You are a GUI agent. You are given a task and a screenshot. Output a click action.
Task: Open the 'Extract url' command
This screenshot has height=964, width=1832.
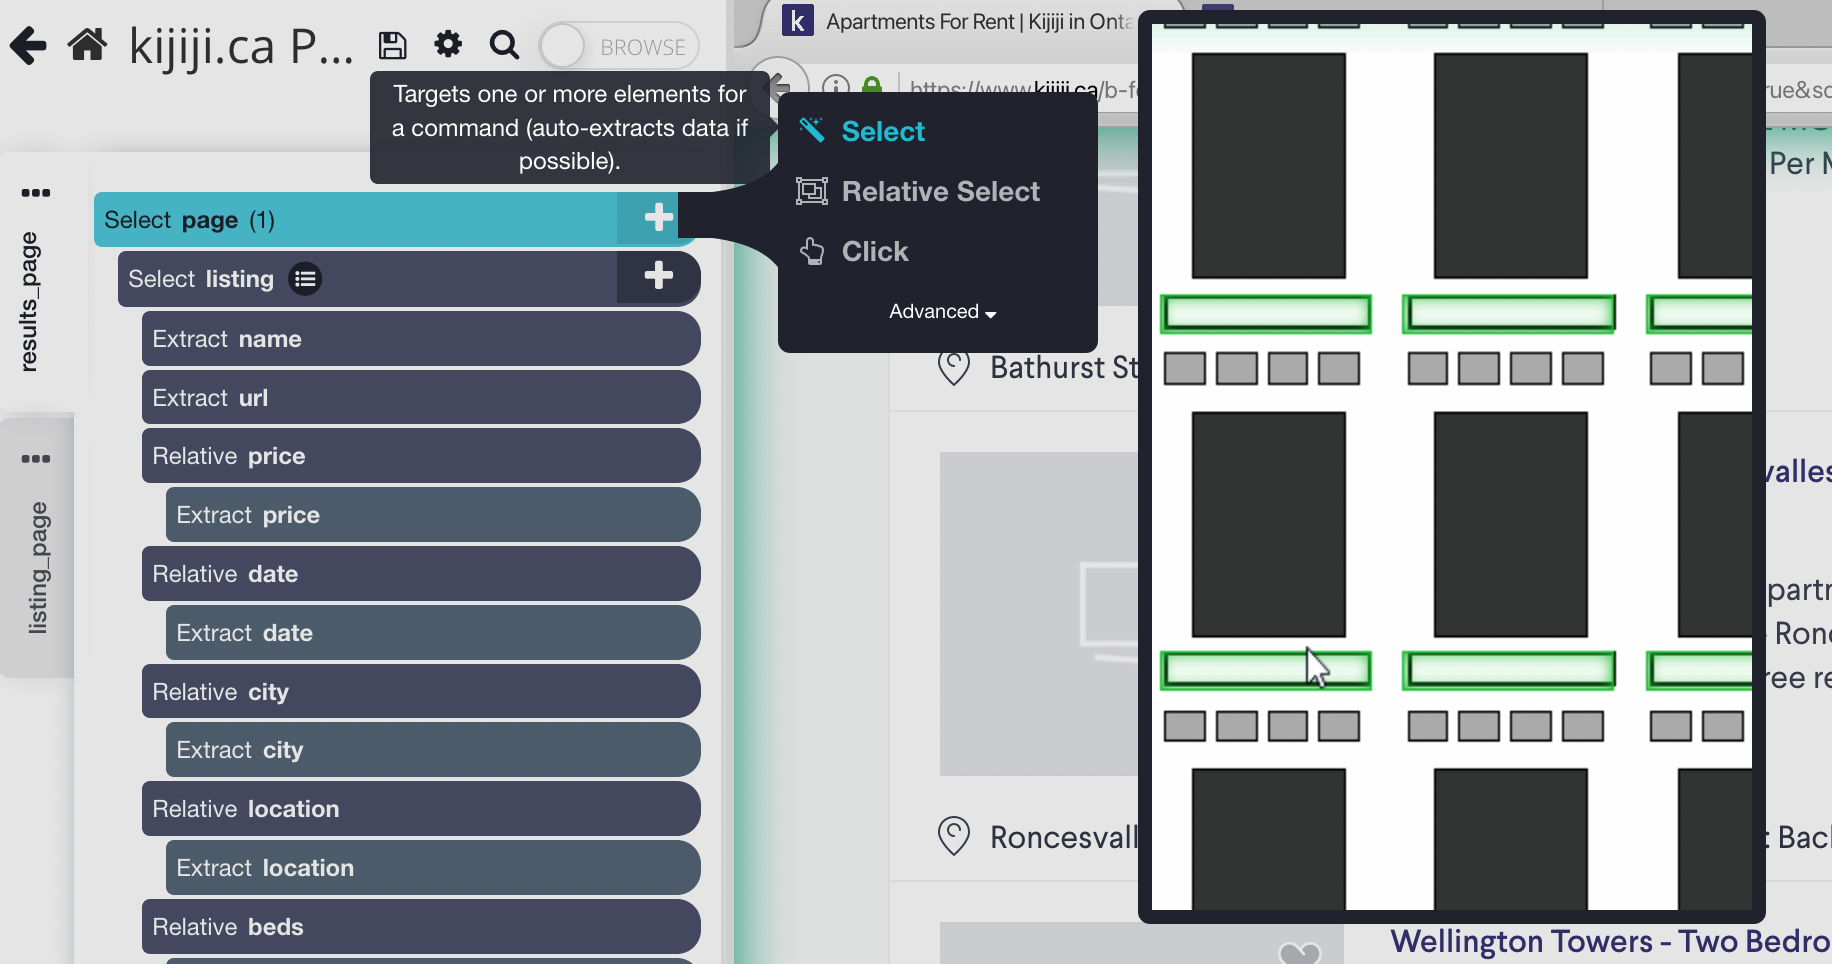point(421,398)
